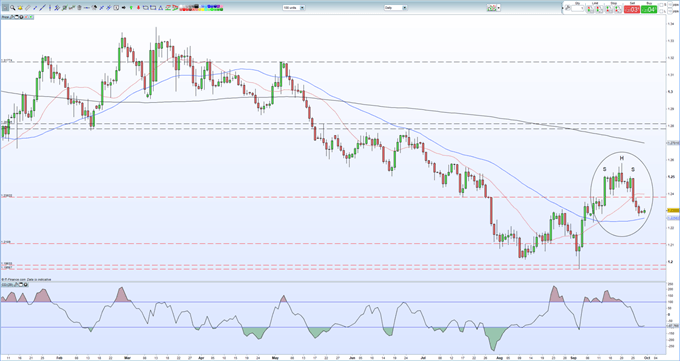Select the magnifier zoom tool
This screenshot has height=361, width=680.
13,7
